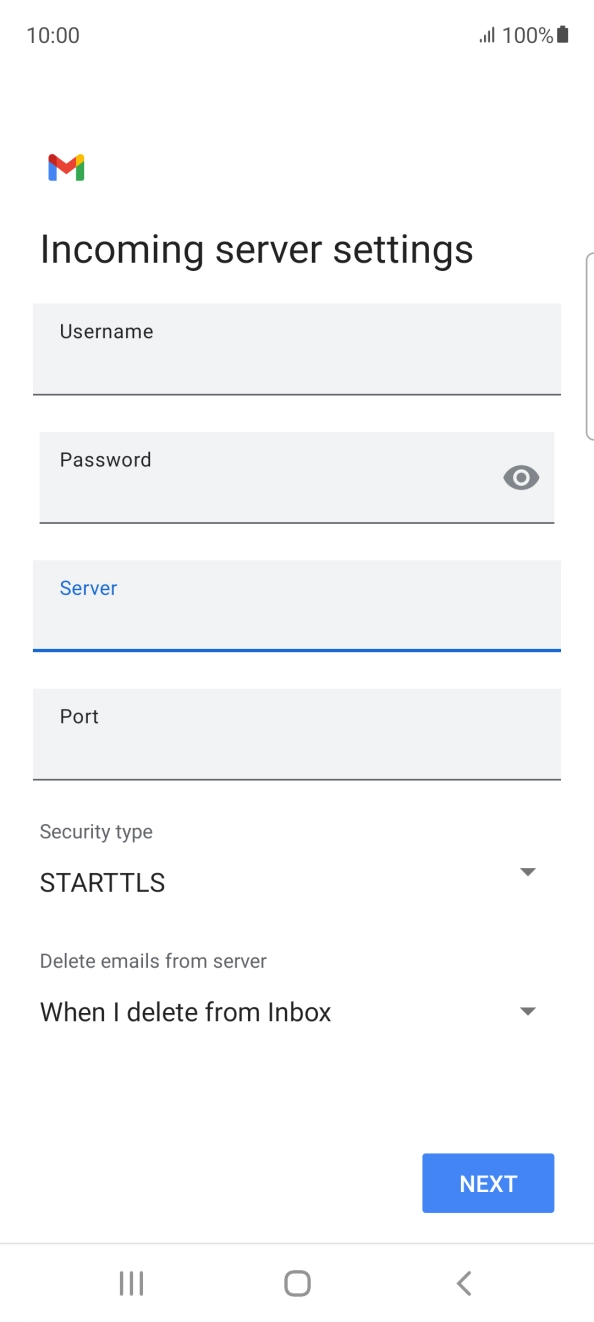Viewport: 594px width, 1322px height.
Task: Click the active Server input field
Action: tap(296, 606)
